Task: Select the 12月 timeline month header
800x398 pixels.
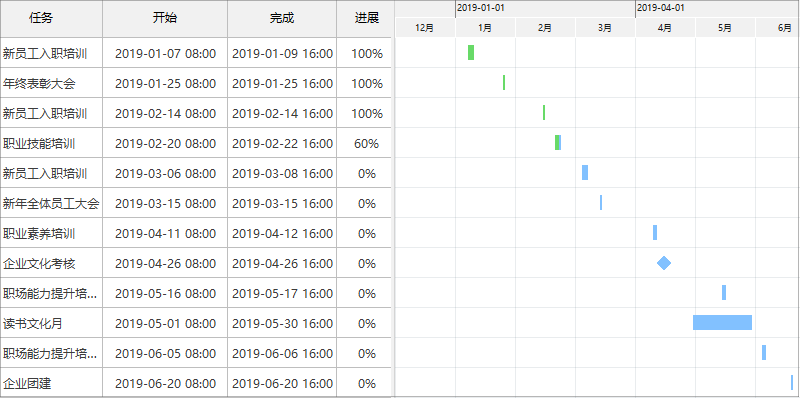Action: 425,28
